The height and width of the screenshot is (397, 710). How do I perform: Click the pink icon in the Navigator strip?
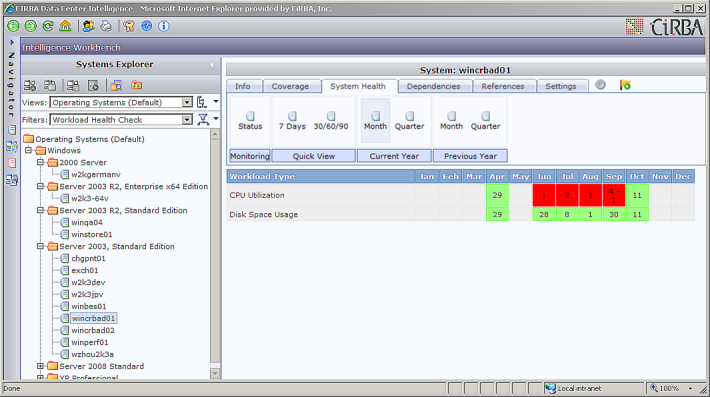coord(12,163)
